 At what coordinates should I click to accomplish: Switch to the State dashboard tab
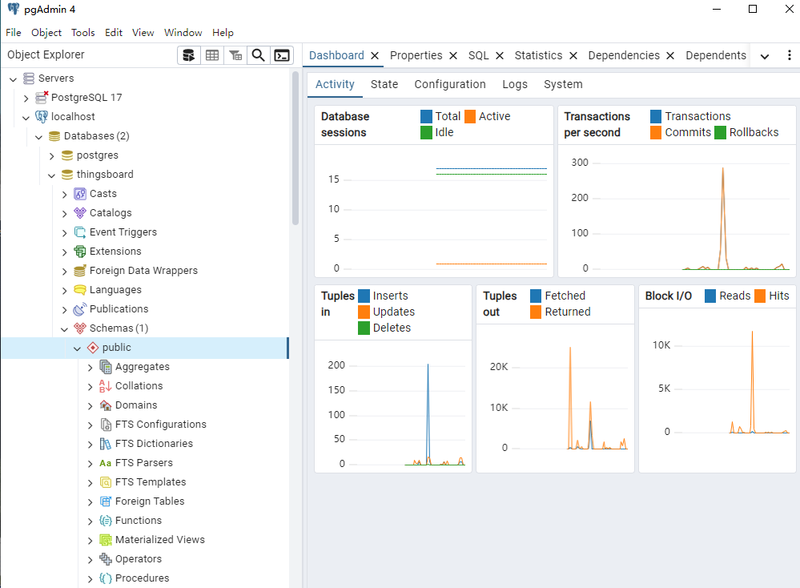(384, 84)
